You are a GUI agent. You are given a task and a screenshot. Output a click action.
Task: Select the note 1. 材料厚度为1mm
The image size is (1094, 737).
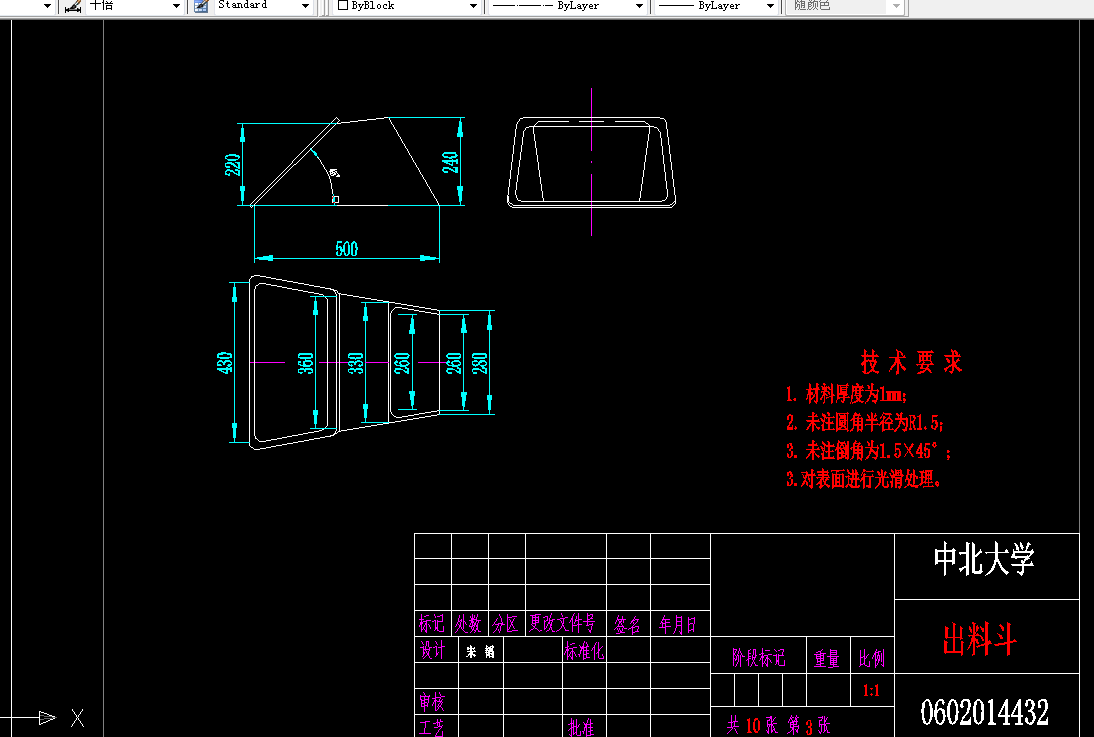pyautogui.click(x=846, y=394)
